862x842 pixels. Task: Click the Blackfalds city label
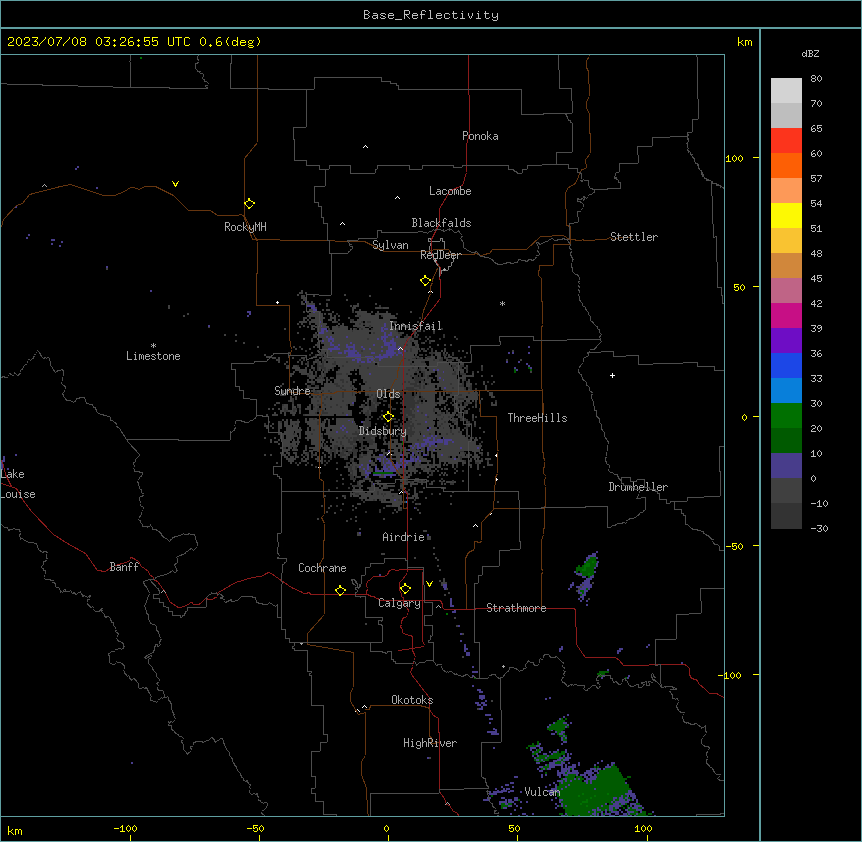pyautogui.click(x=441, y=223)
